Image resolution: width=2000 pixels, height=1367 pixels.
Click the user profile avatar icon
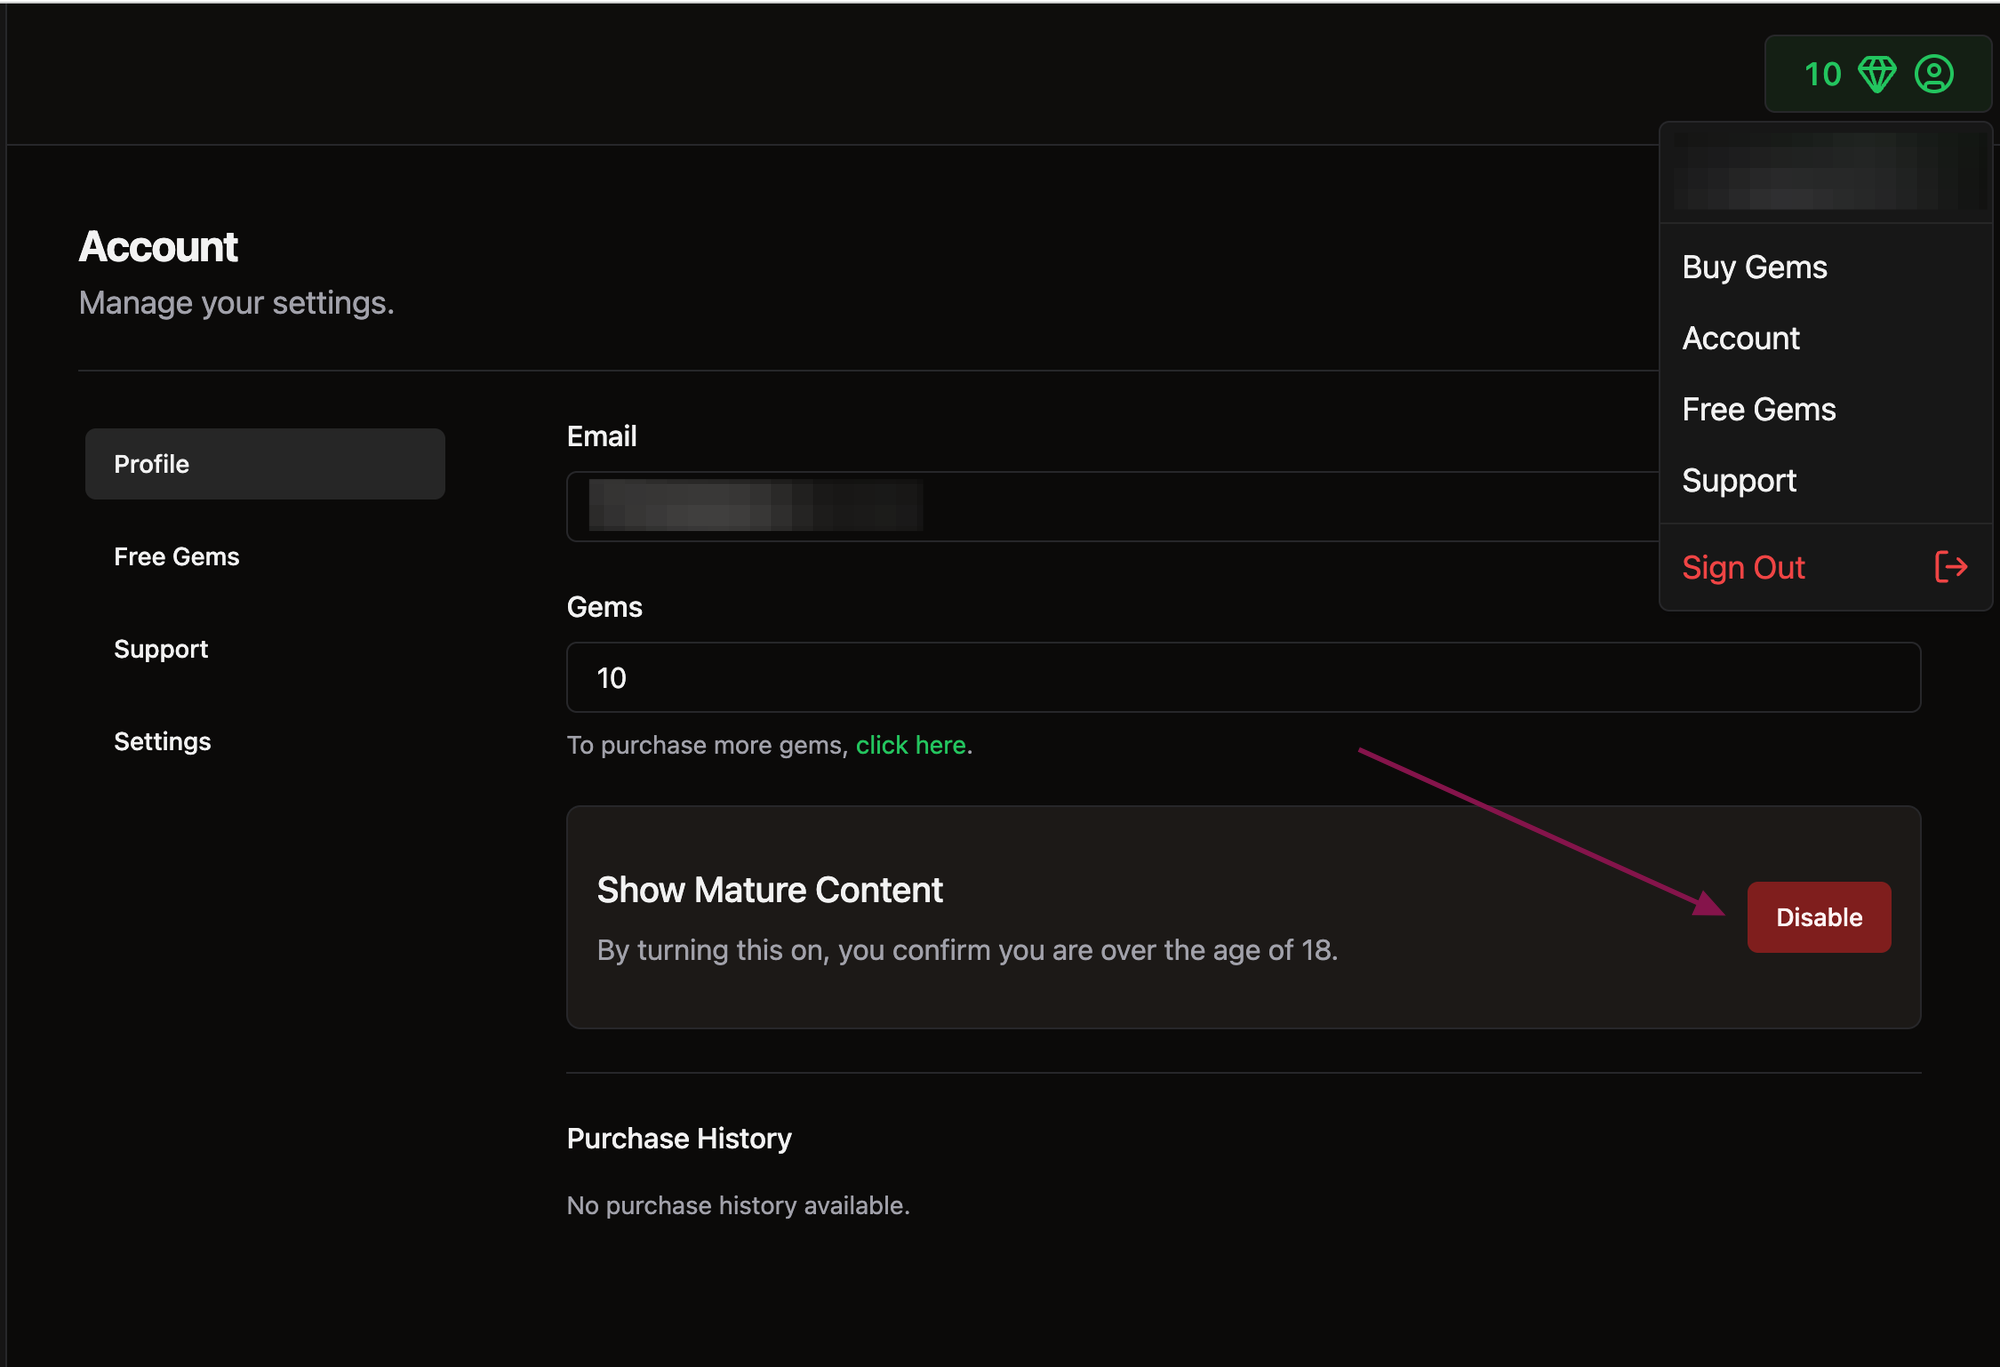coord(1934,74)
